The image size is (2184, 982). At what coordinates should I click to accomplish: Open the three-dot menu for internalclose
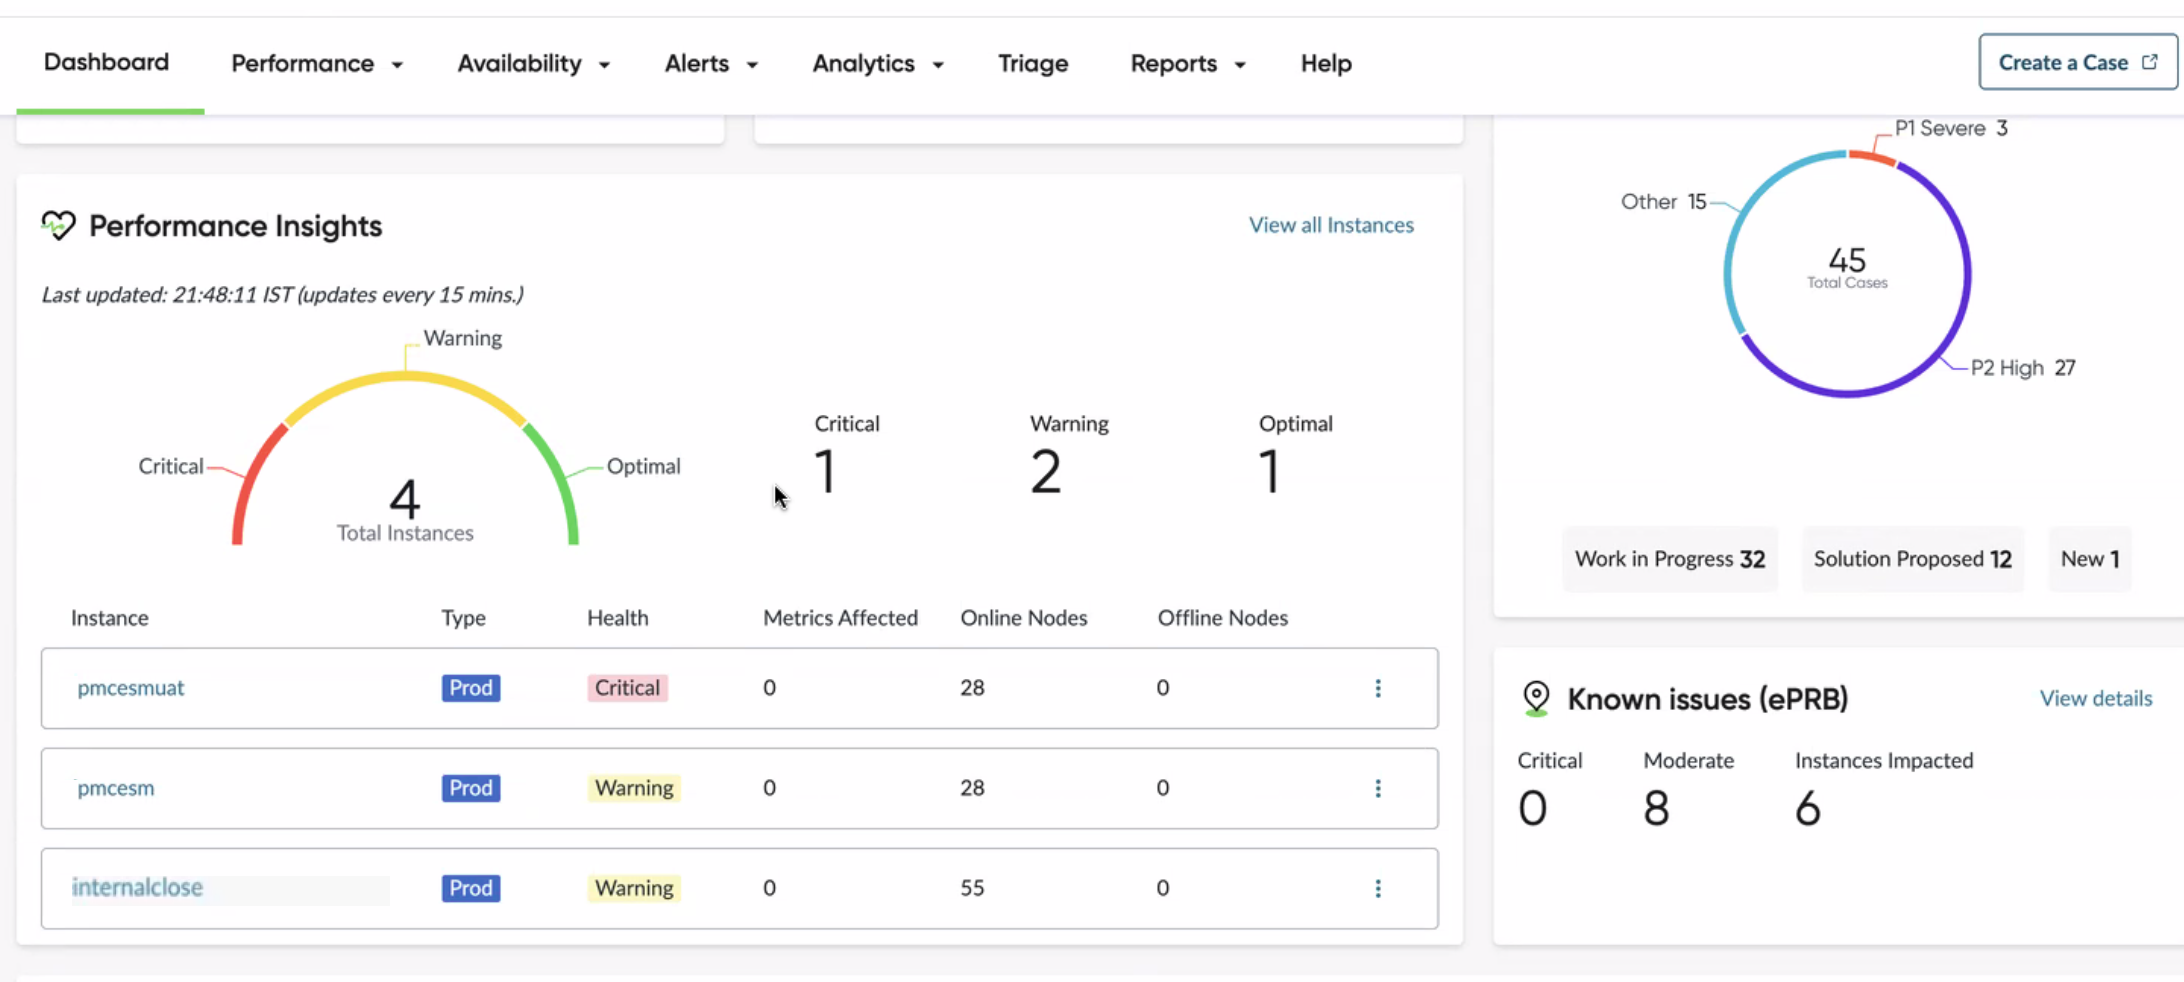[1378, 888]
